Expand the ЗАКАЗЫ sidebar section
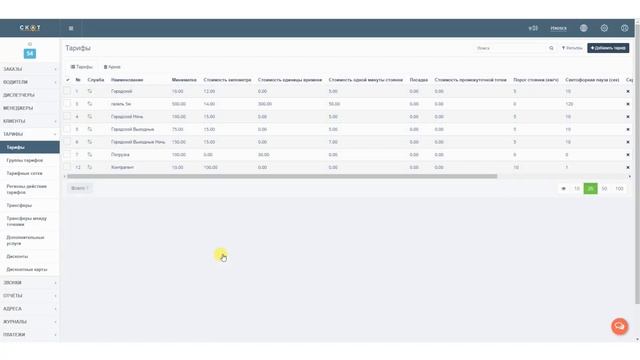 click(30, 69)
